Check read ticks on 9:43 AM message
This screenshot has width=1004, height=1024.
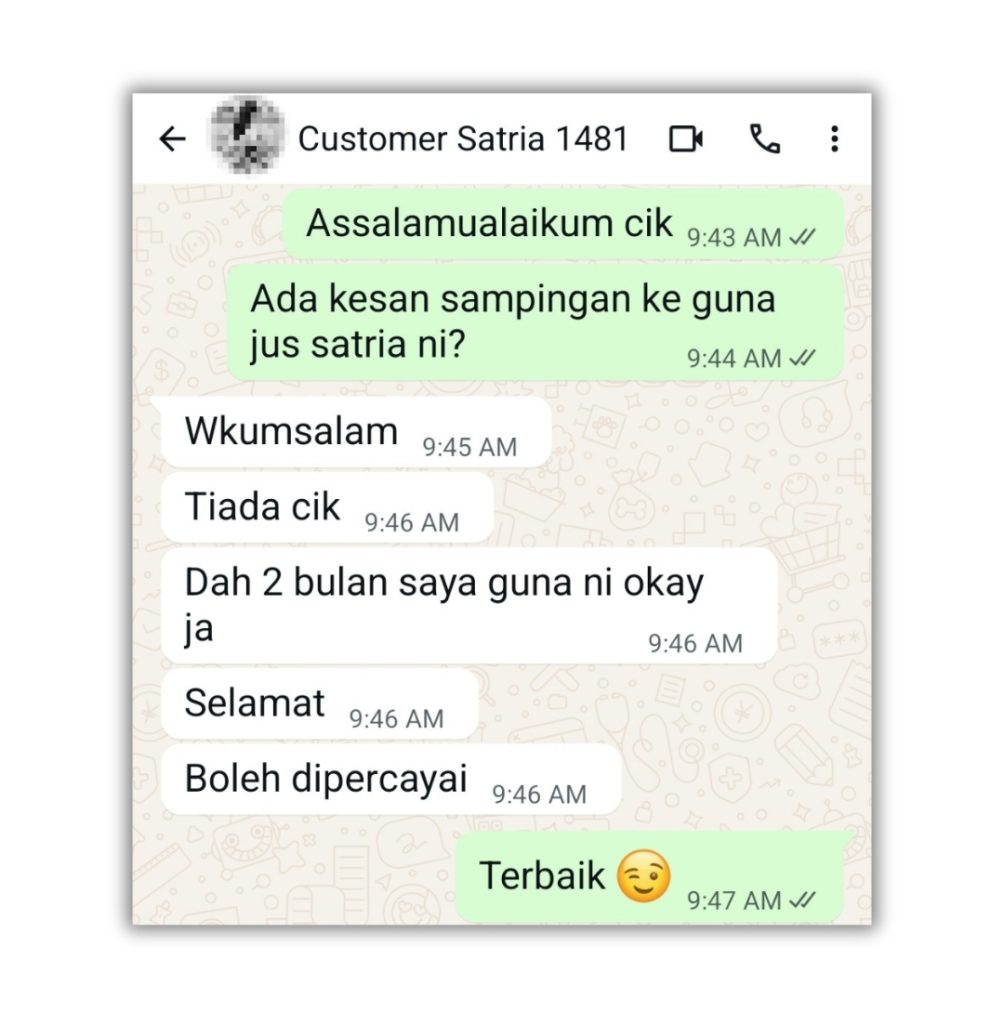click(802, 237)
